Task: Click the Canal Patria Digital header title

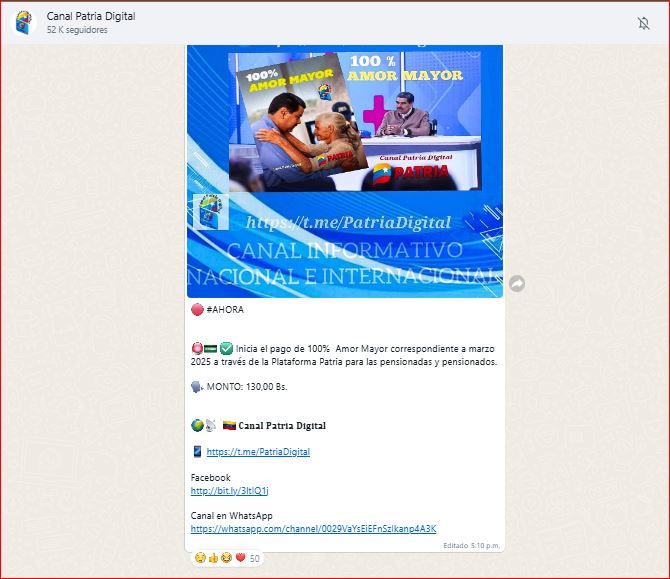Action: click(91, 16)
